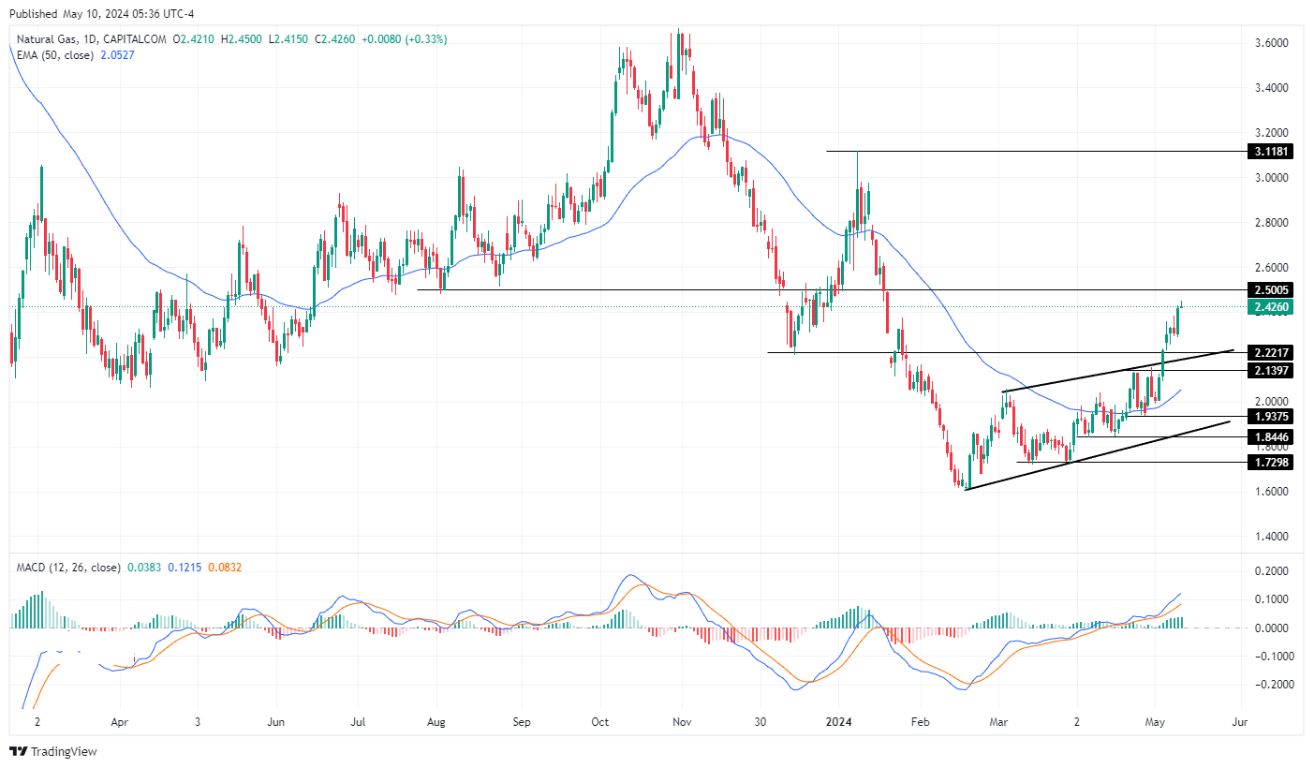
Task: Click "Nov" on the time axis
Action: pyautogui.click(x=682, y=720)
